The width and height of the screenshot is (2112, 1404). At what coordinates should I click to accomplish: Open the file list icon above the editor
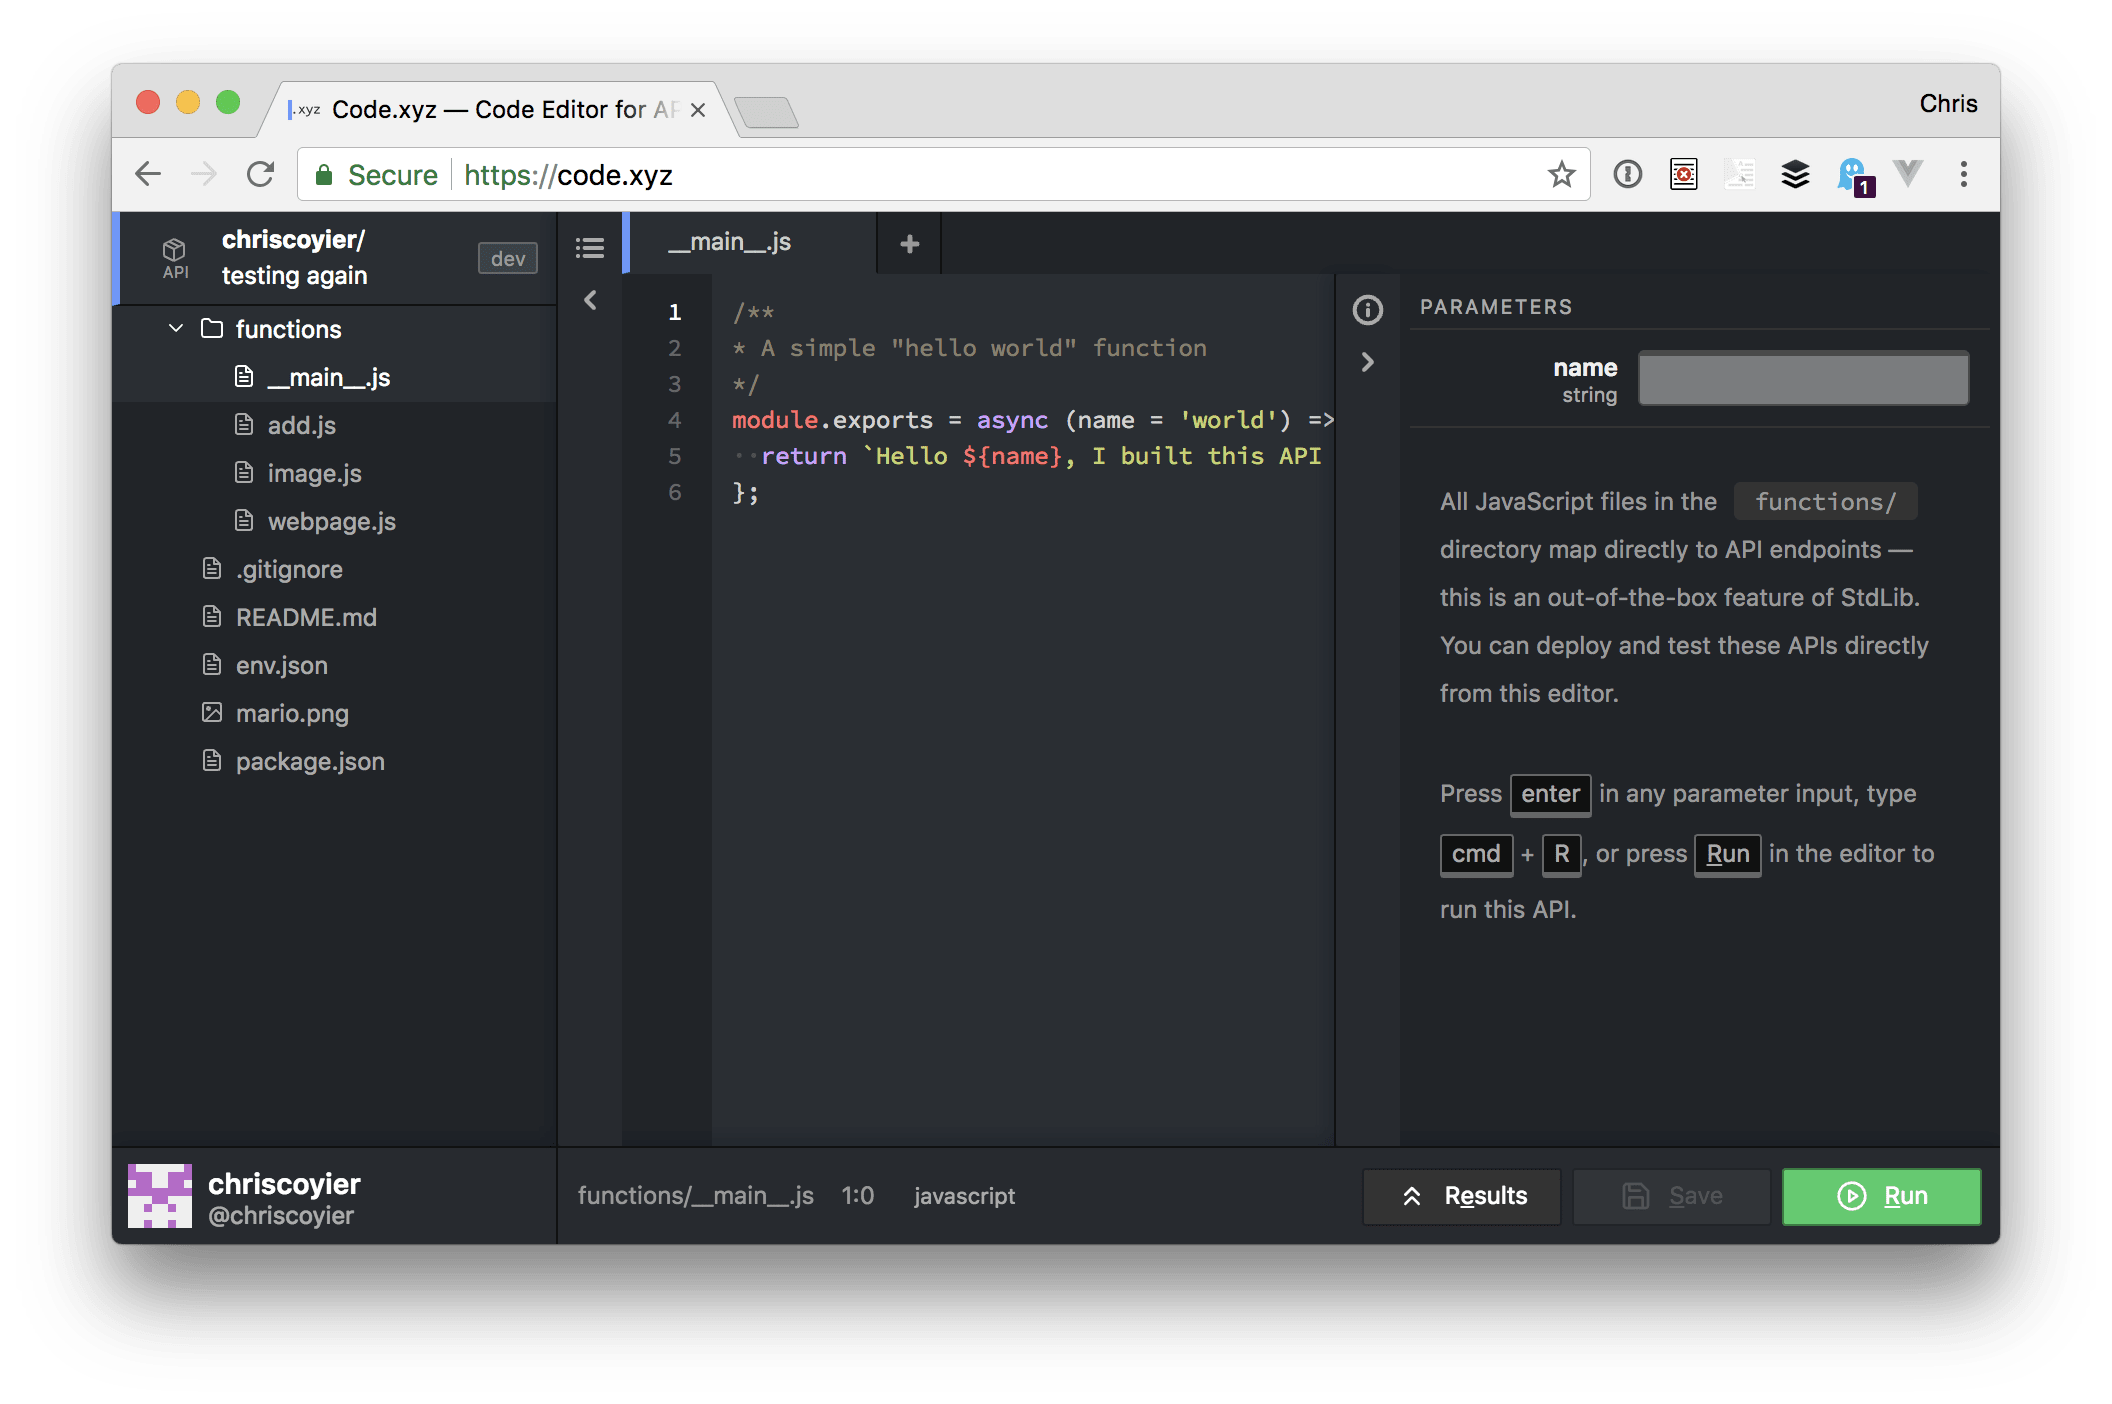tap(590, 247)
